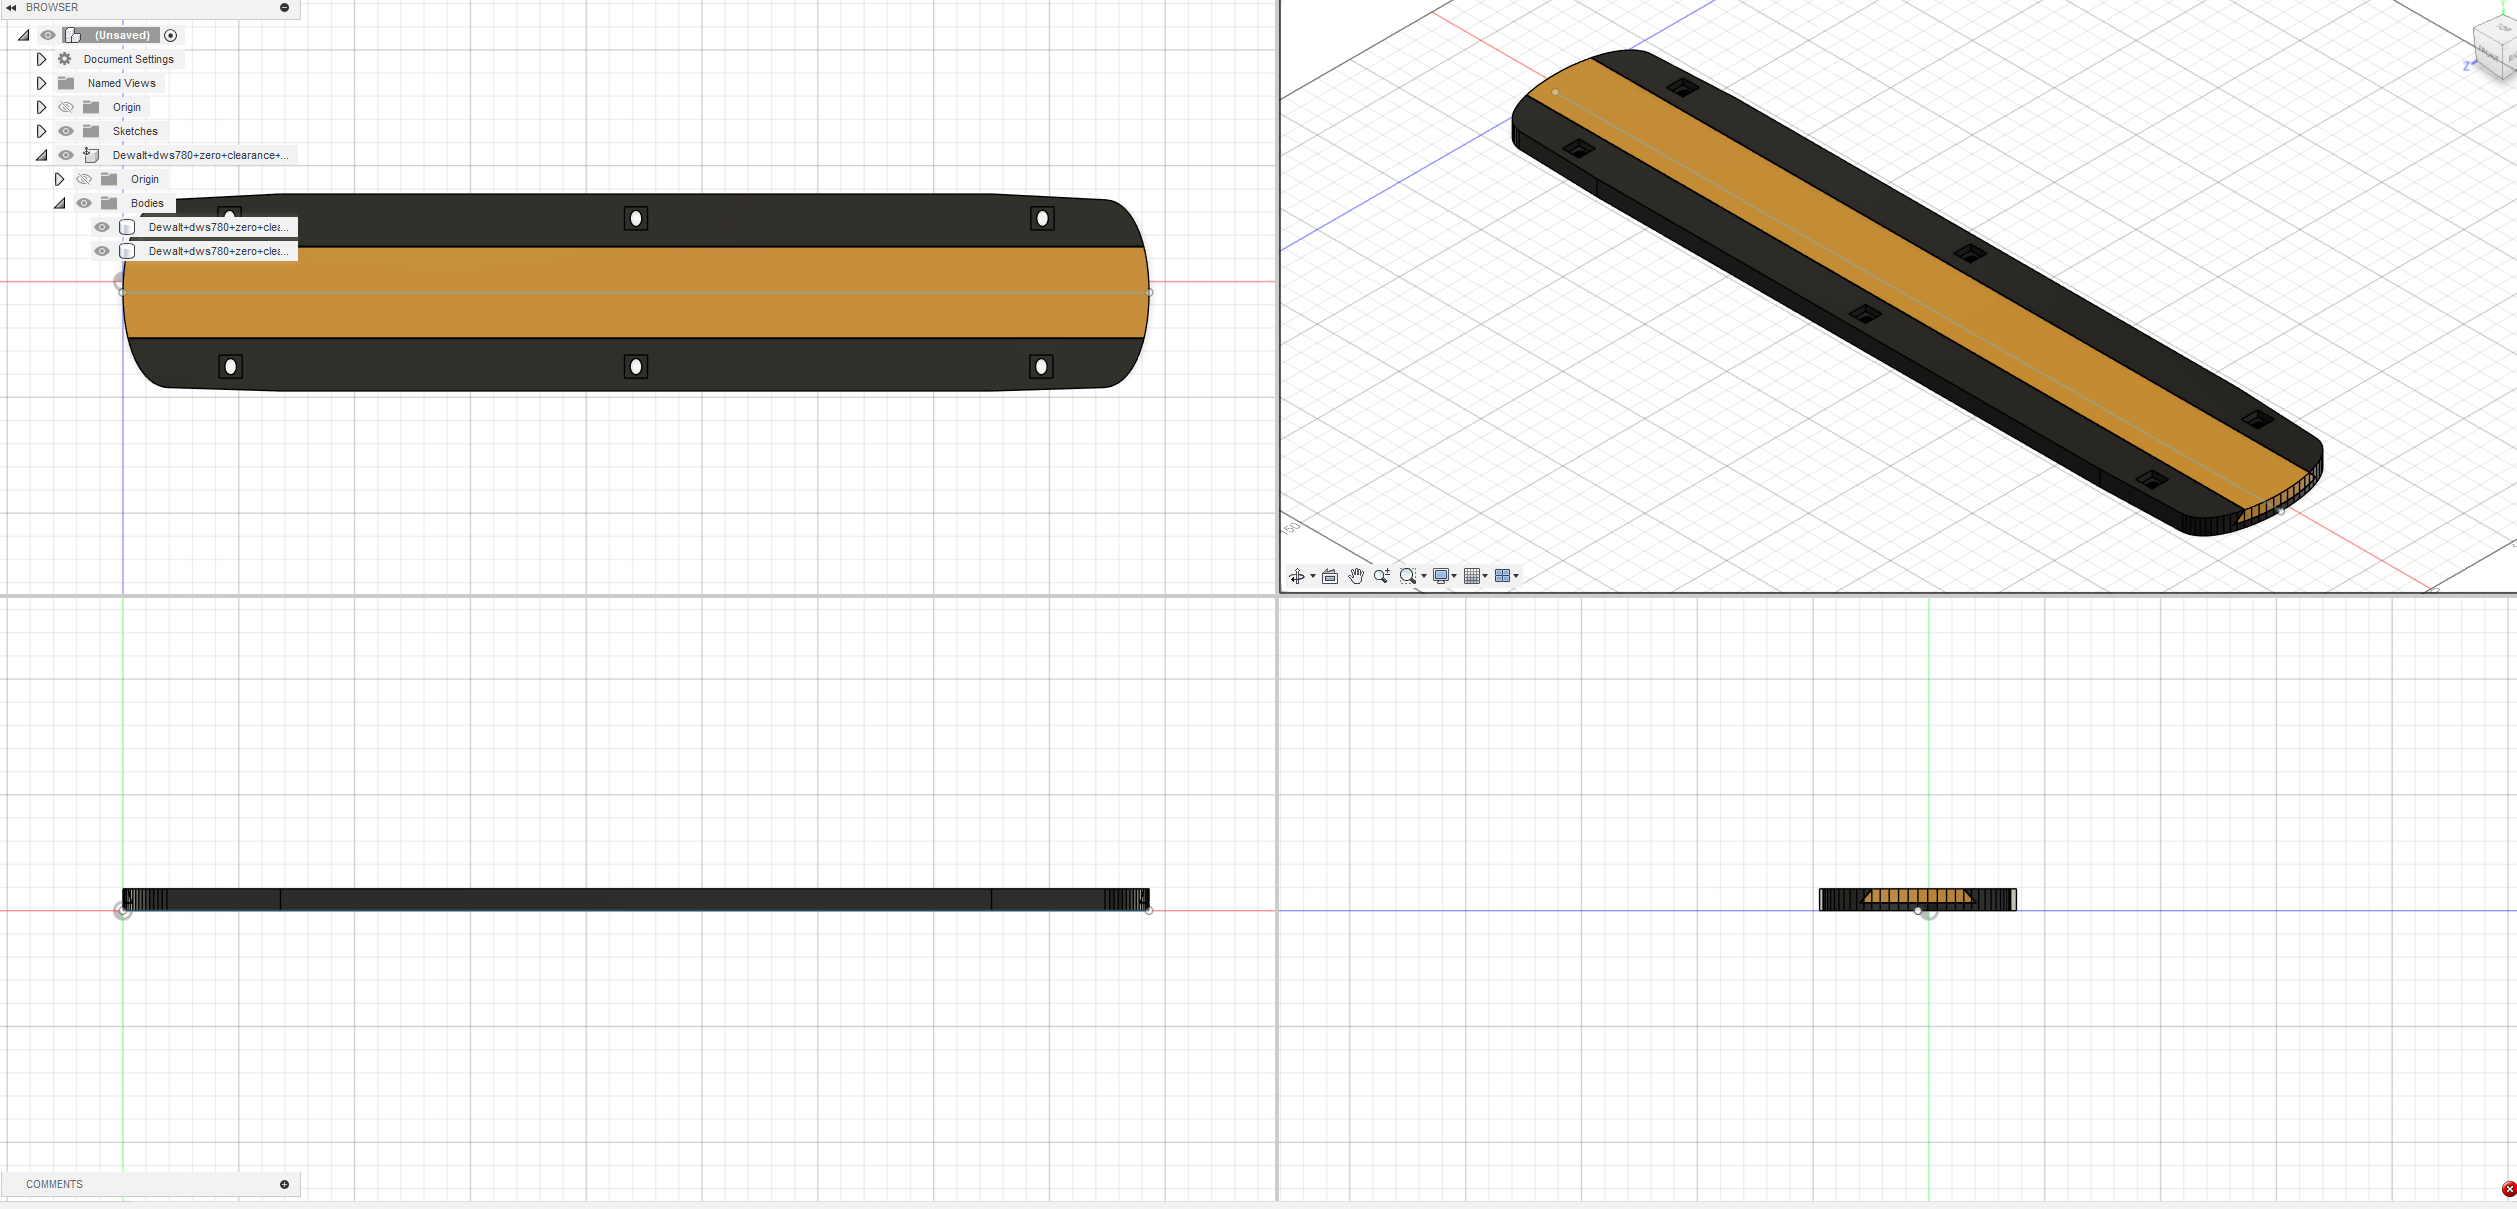Expand the Document Settings node
Screen dimensions: 2517x1209
[42, 59]
